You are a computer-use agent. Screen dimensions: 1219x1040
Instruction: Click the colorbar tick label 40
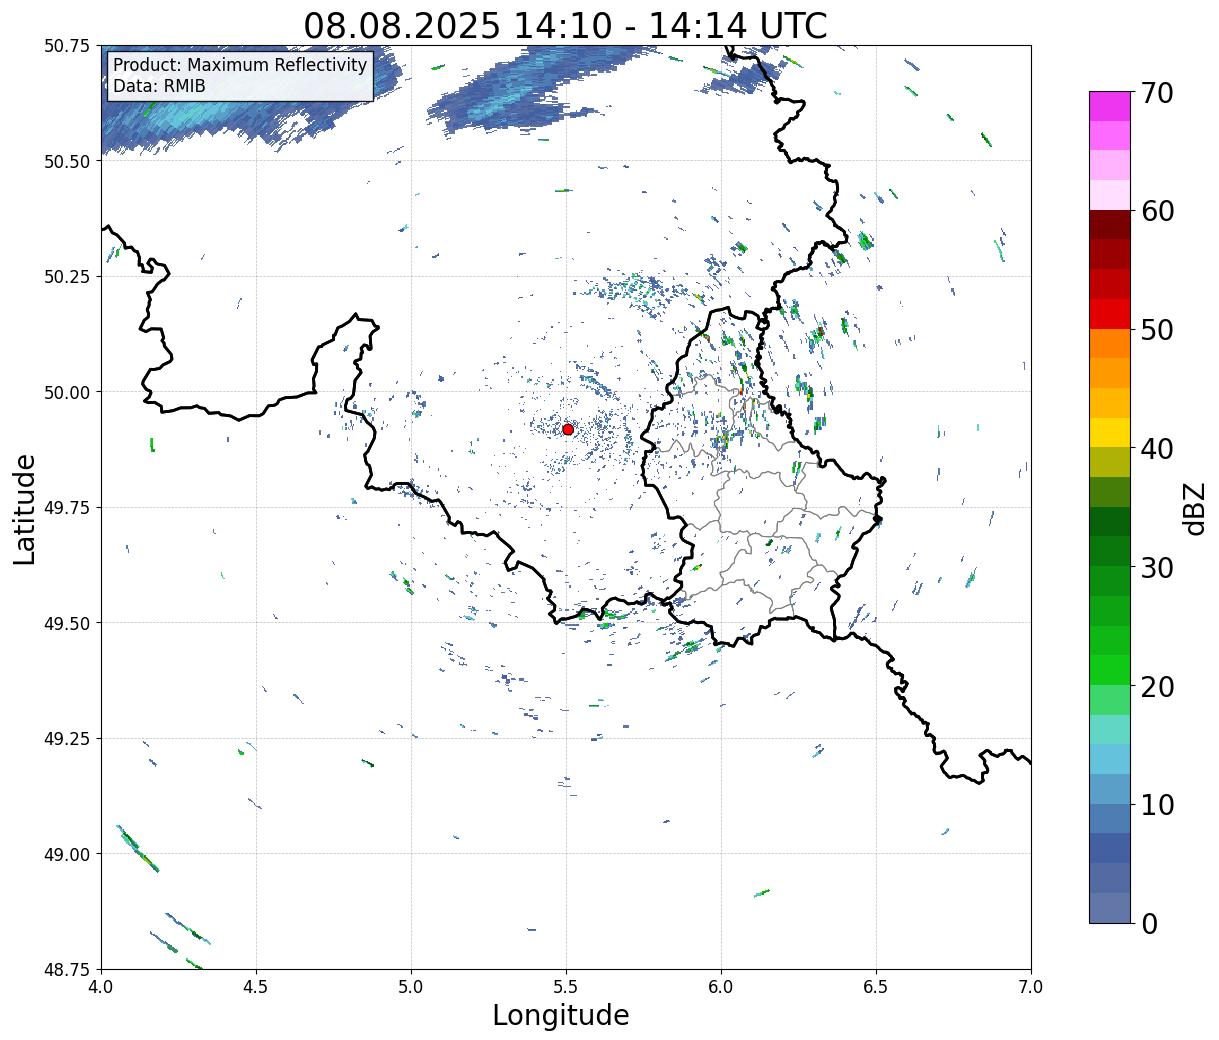point(1157,449)
